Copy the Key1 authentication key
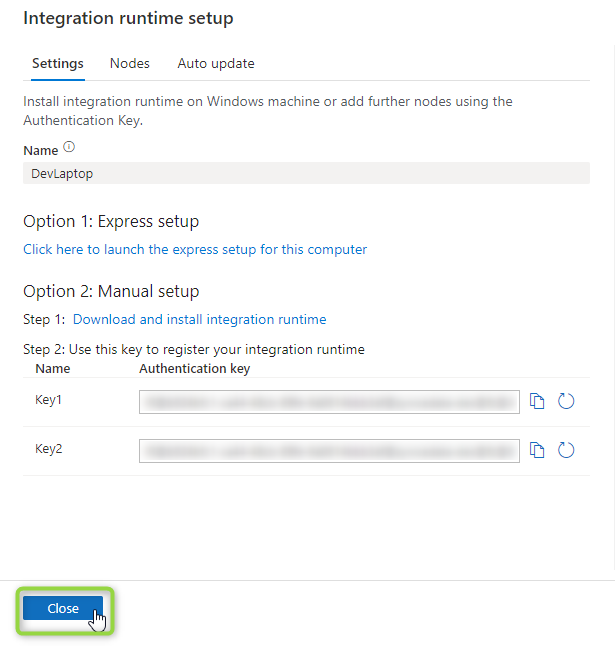This screenshot has width=615, height=646. coord(537,401)
